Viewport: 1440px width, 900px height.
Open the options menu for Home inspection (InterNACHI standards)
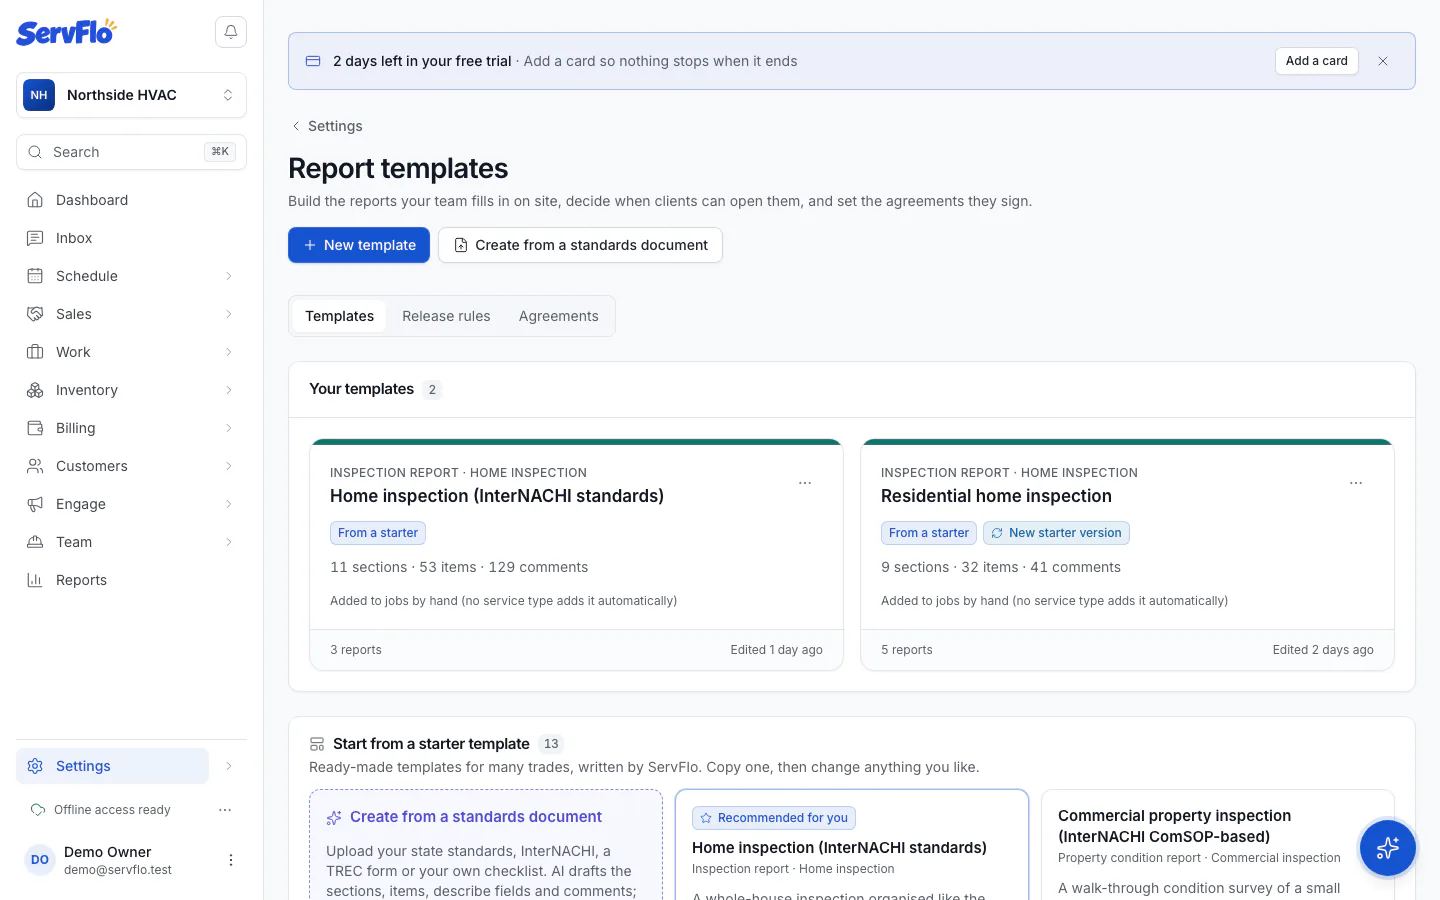pyautogui.click(x=805, y=483)
